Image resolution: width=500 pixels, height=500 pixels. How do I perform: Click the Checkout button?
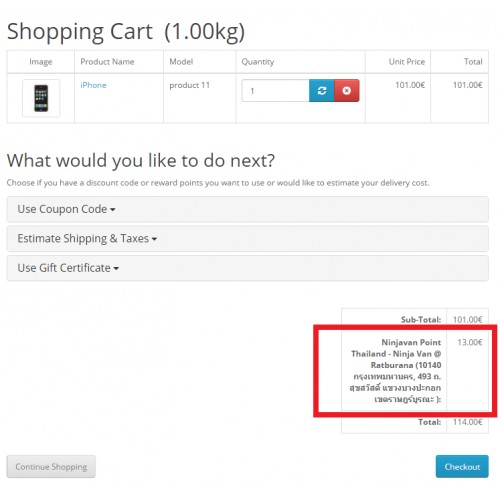point(462,466)
